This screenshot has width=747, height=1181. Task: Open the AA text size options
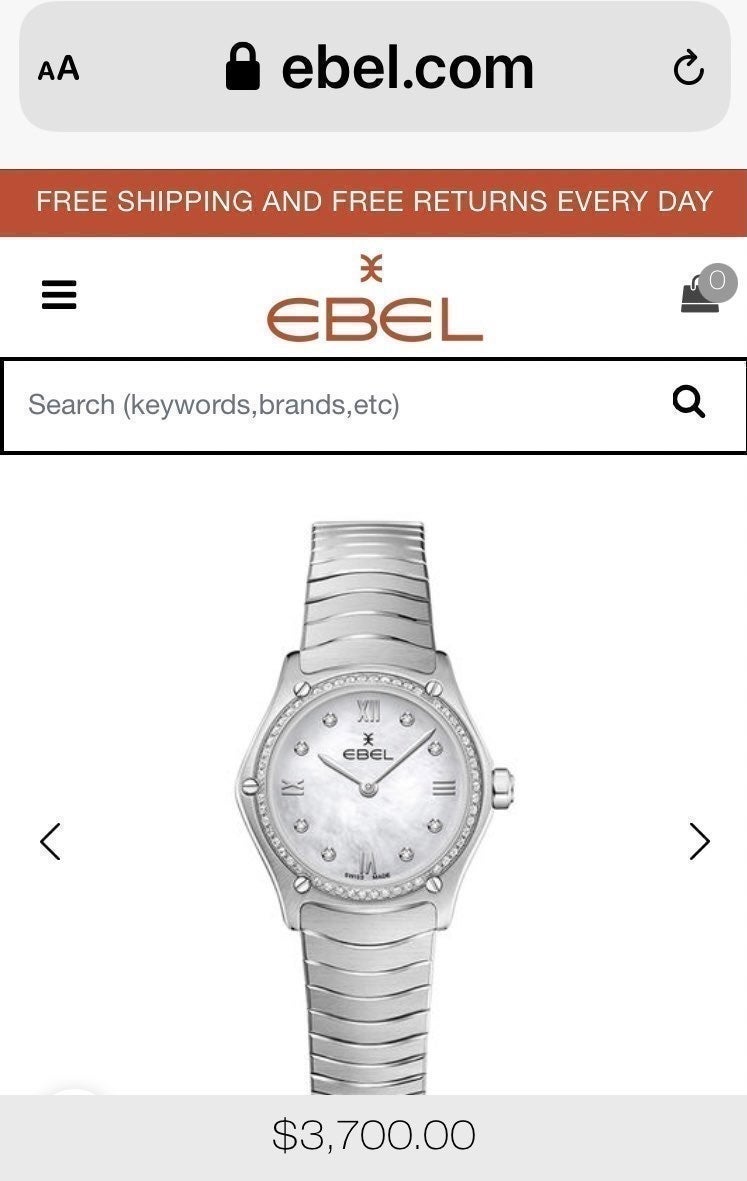click(58, 69)
